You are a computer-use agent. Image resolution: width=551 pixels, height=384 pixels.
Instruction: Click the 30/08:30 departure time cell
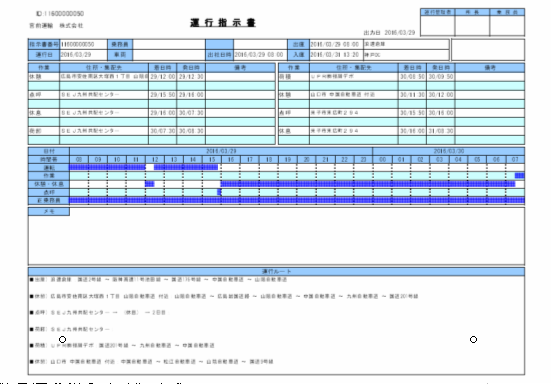(x=191, y=131)
